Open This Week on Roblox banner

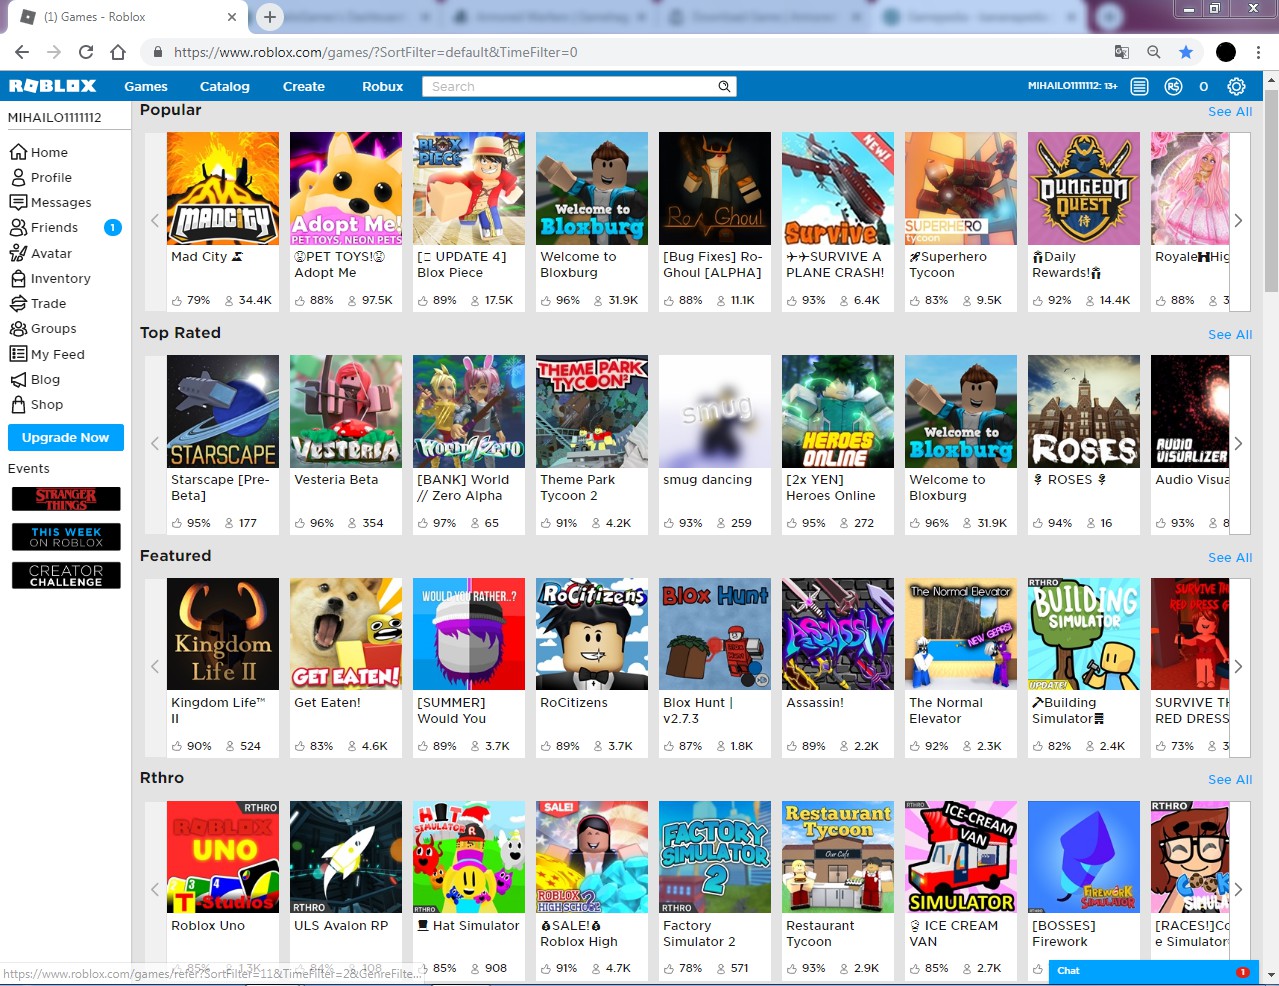tap(66, 537)
